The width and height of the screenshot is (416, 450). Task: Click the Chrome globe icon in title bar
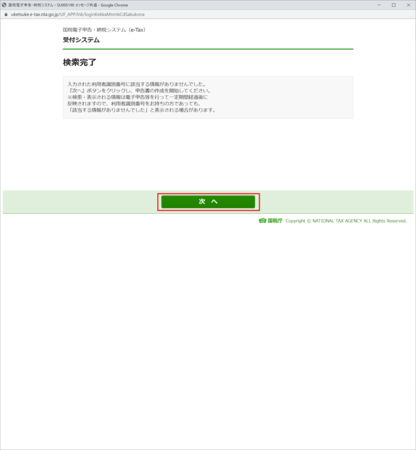pos(4,5)
